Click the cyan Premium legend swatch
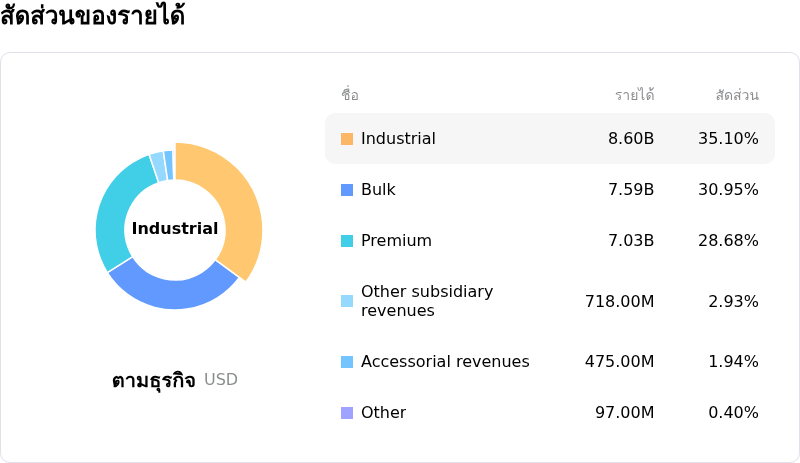Screen dimensions: 800x463 pyautogui.click(x=347, y=241)
